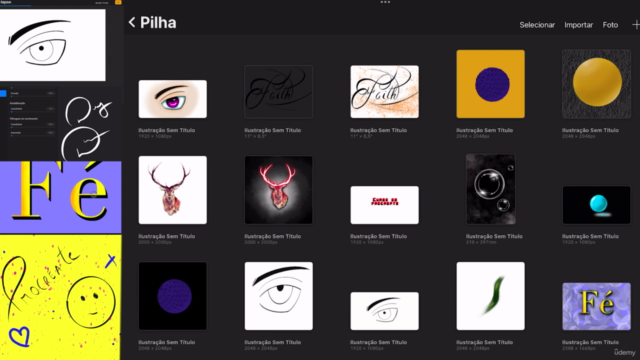Tap title under gold sphere artwork
The width and height of the screenshot is (640, 360).
[590, 130]
